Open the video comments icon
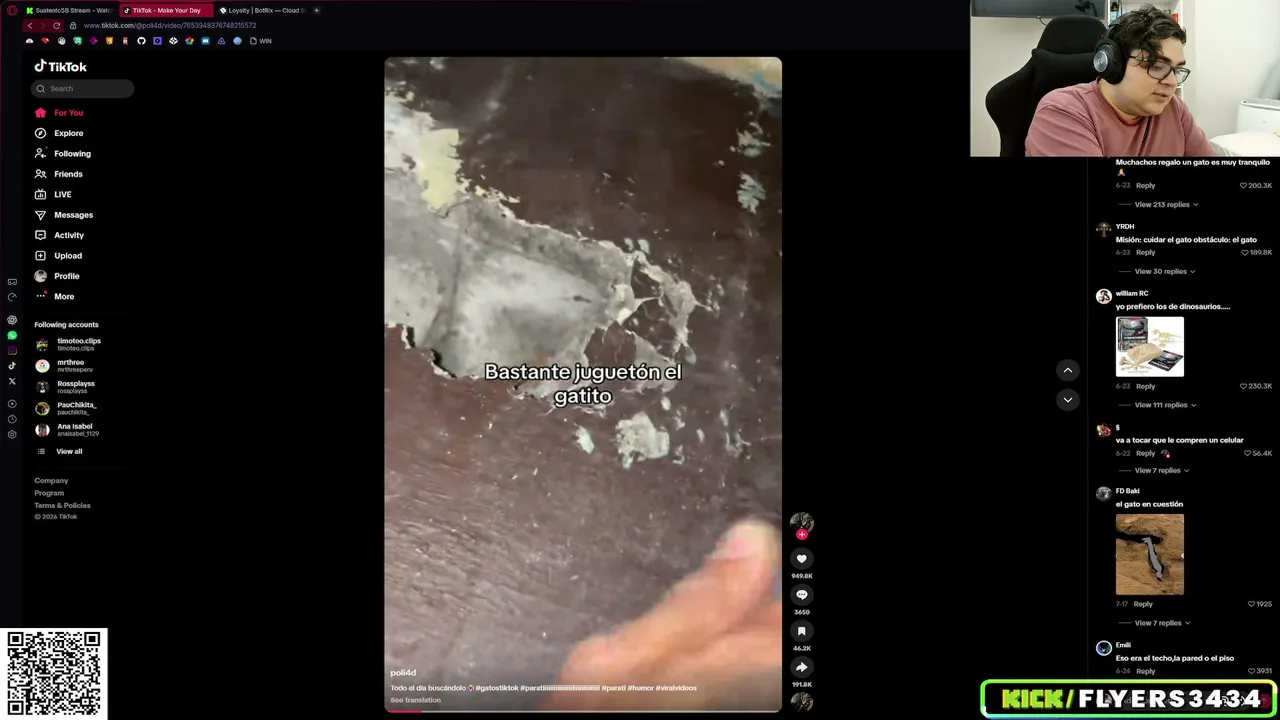The height and width of the screenshot is (720, 1280). [x=801, y=595]
